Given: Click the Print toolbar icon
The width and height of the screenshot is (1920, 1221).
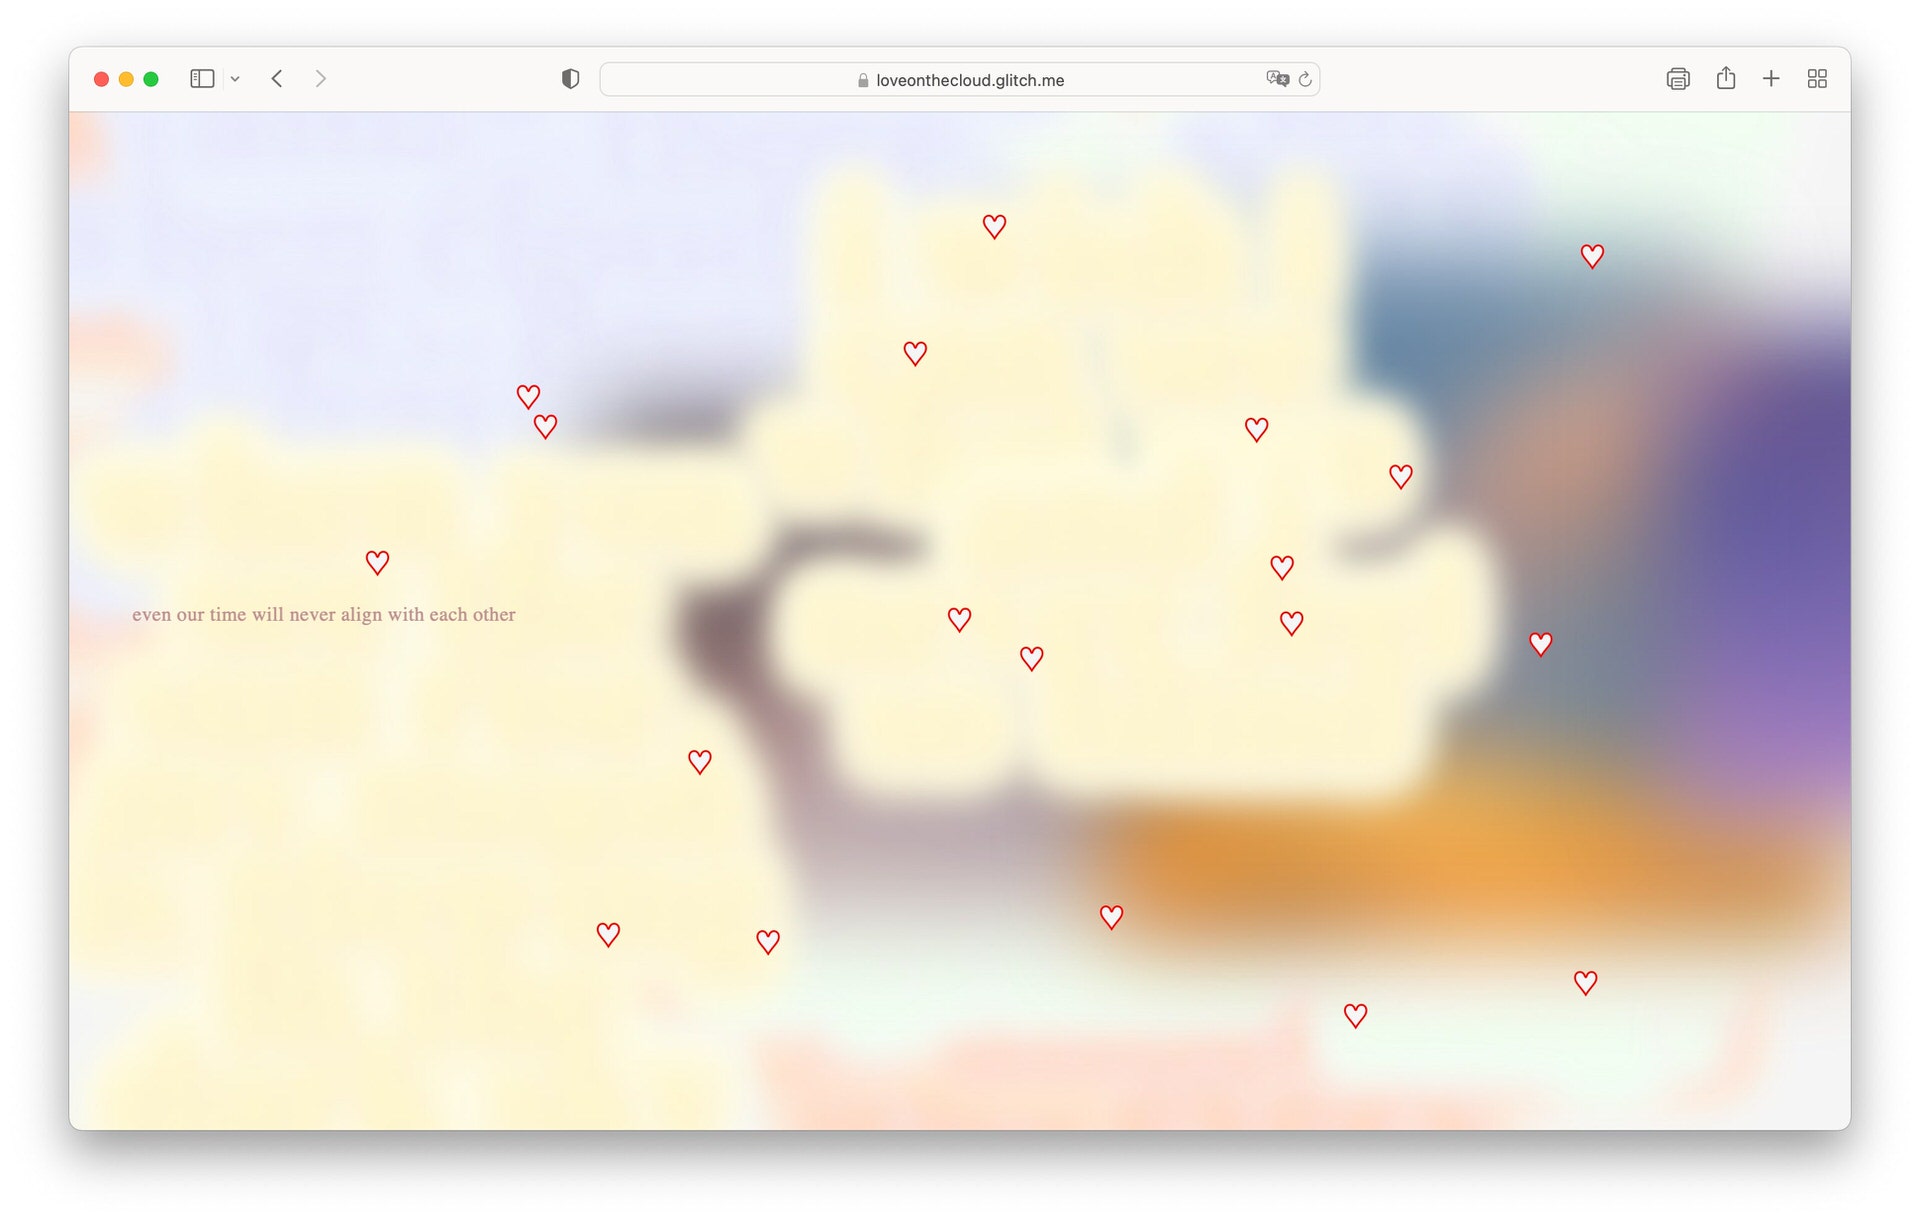Looking at the screenshot, I should (x=1677, y=79).
